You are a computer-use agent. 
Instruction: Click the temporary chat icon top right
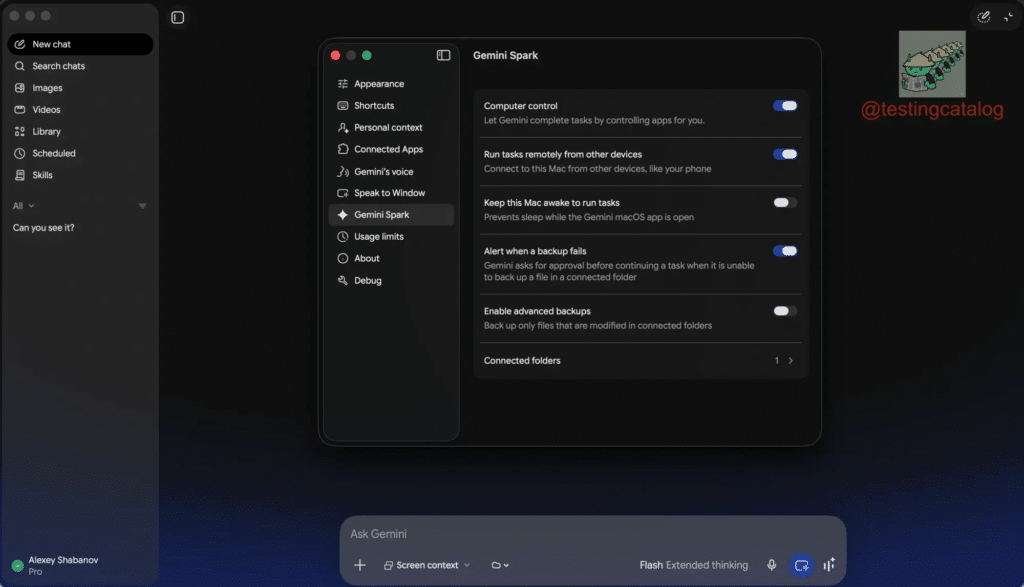984,18
